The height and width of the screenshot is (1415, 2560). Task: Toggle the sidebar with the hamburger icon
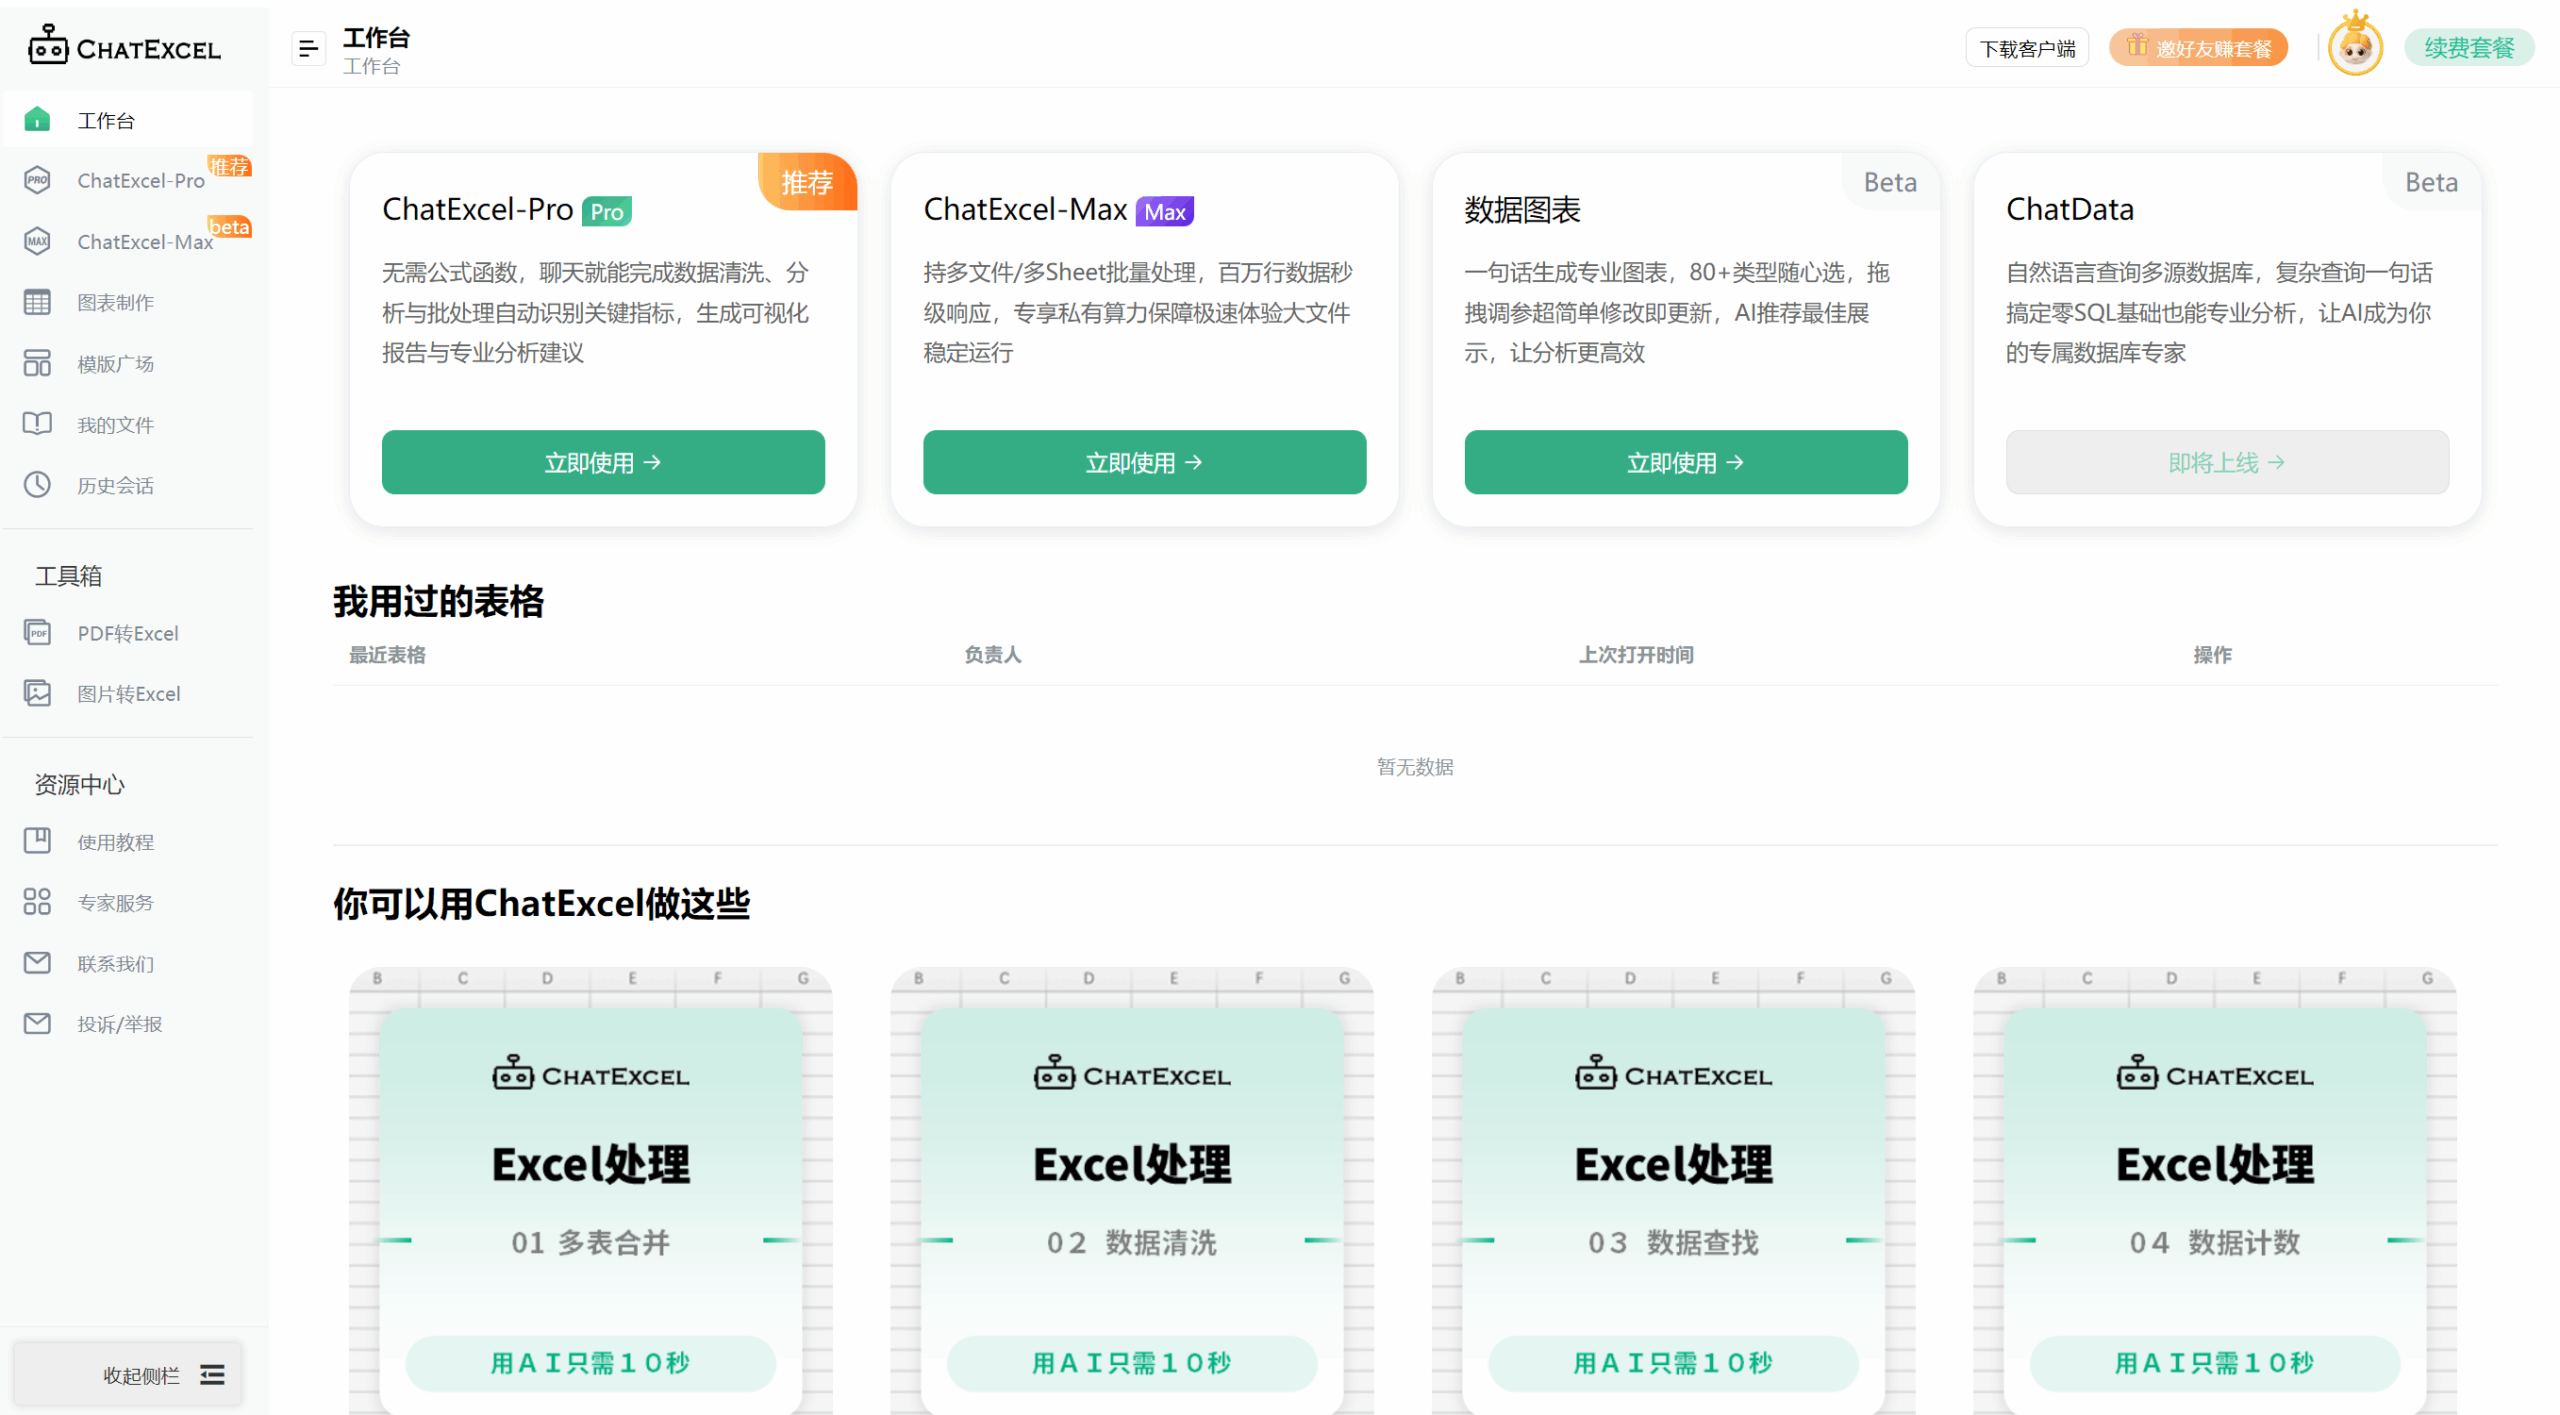pyautogui.click(x=307, y=47)
